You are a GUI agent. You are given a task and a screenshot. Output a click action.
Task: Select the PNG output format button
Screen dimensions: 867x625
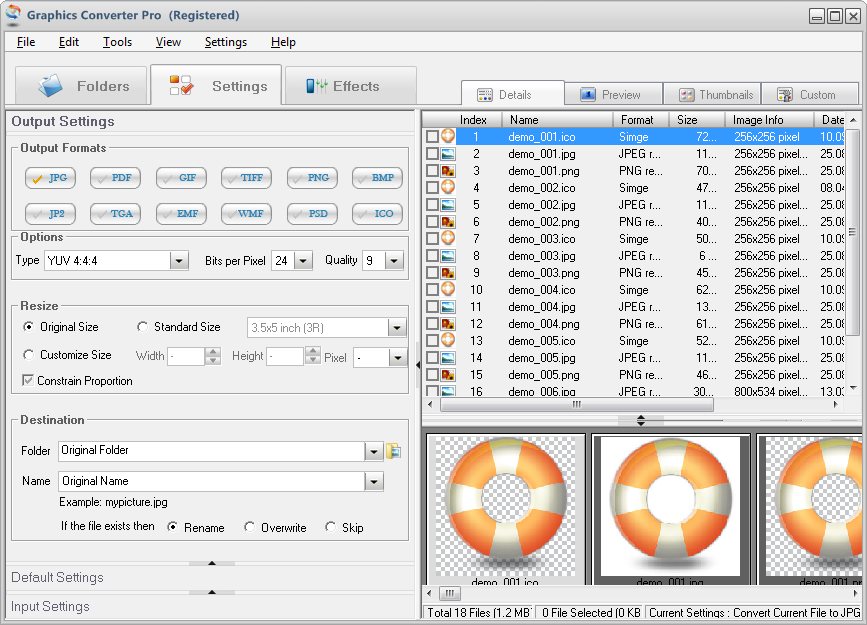pos(312,178)
